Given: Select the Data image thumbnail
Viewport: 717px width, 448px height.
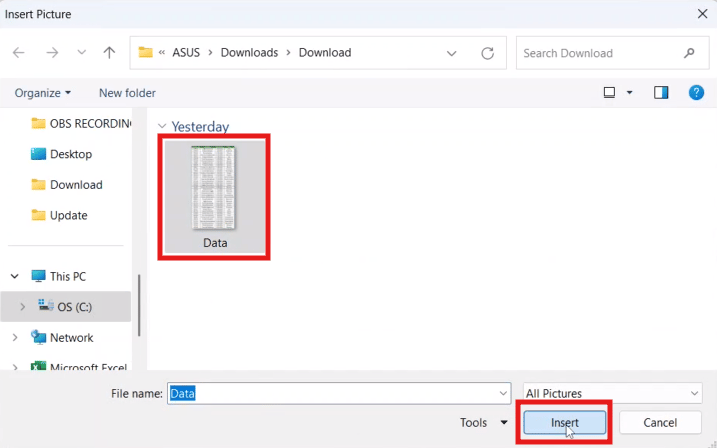Looking at the screenshot, I should pyautogui.click(x=214, y=187).
